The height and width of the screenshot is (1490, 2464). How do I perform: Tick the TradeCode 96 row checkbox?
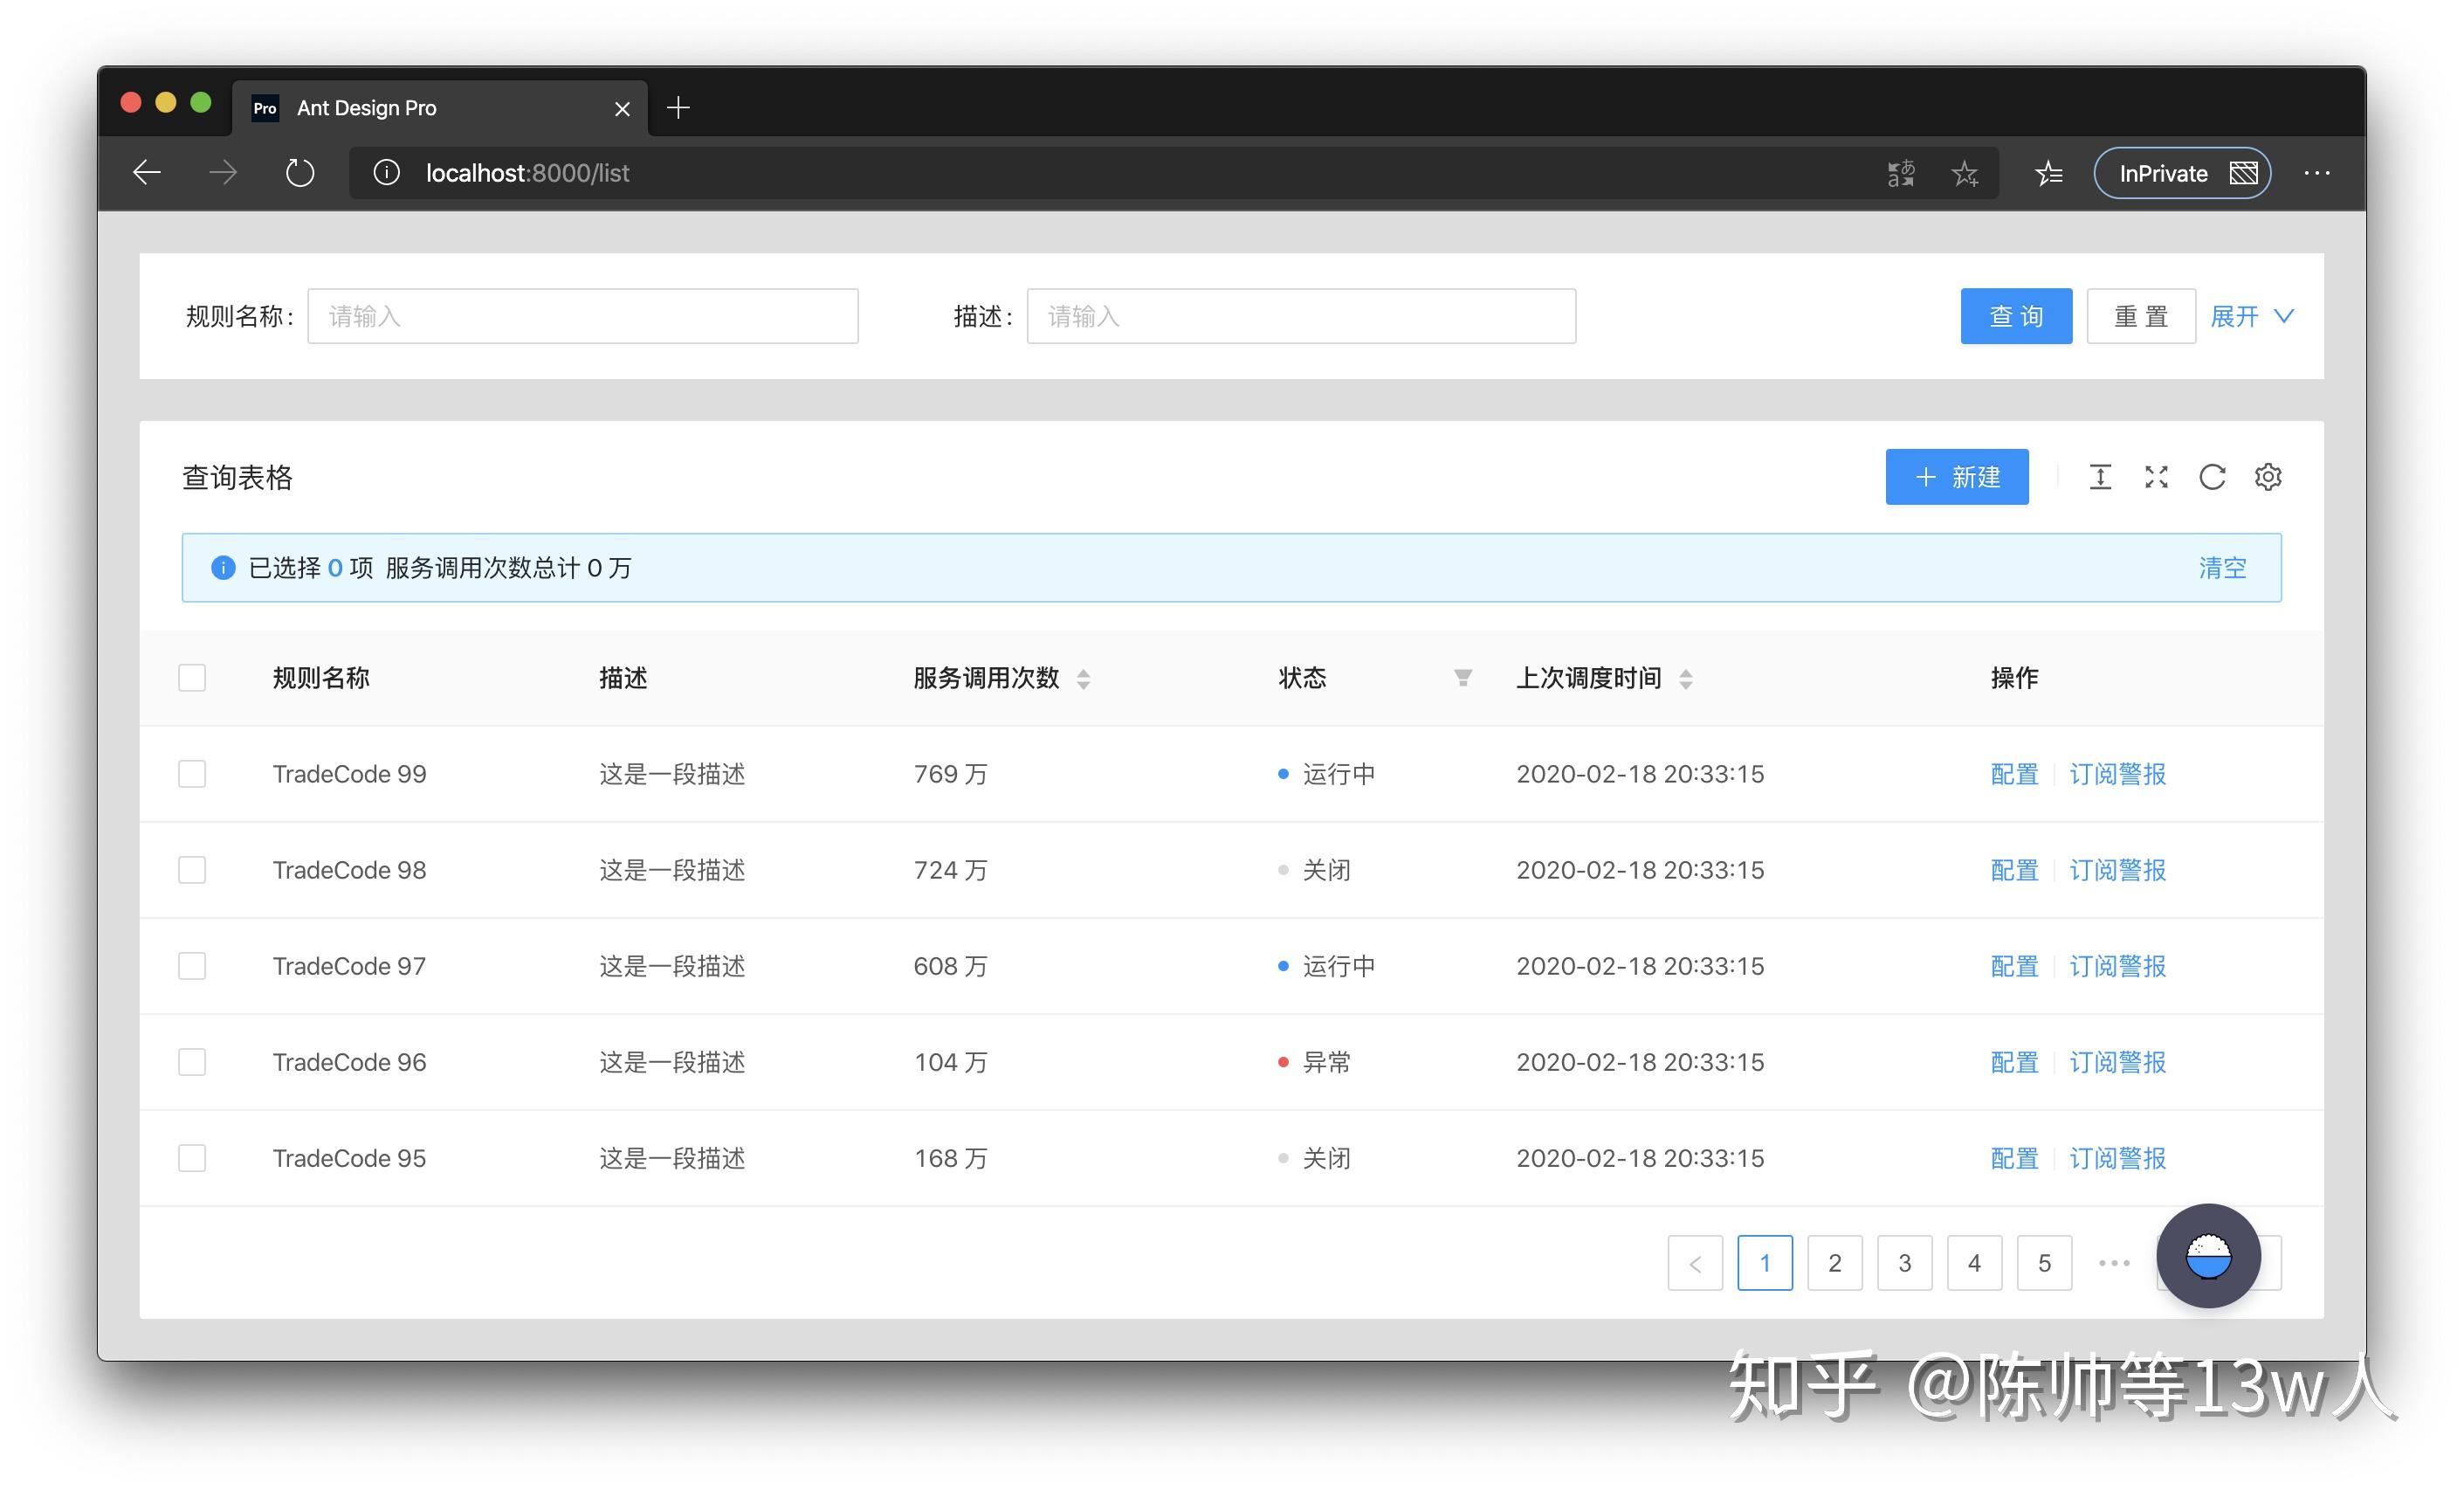click(192, 1062)
